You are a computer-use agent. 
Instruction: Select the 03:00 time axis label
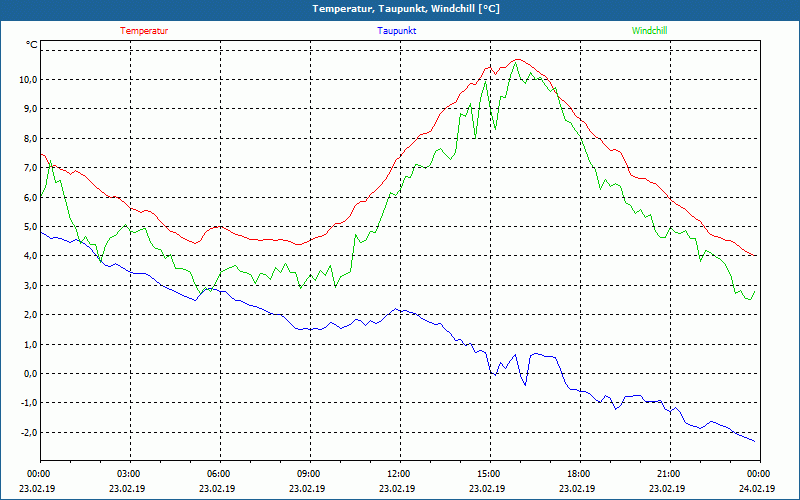[129, 474]
